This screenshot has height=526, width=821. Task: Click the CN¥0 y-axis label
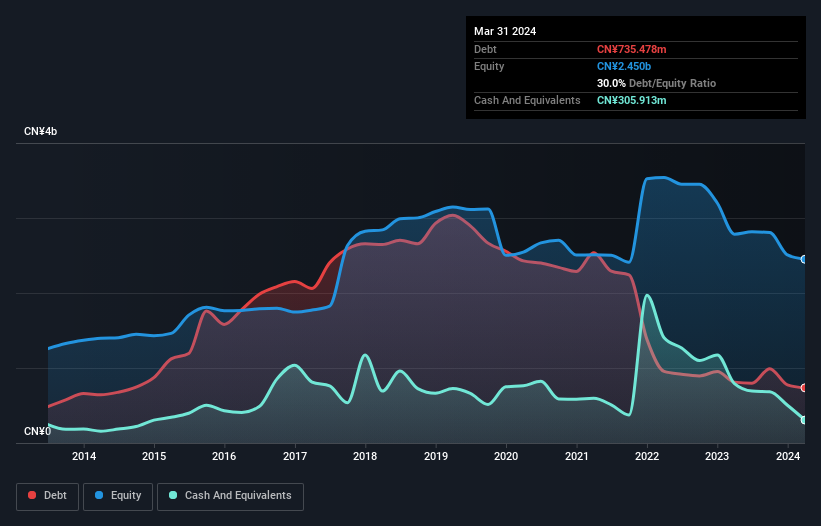click(37, 431)
